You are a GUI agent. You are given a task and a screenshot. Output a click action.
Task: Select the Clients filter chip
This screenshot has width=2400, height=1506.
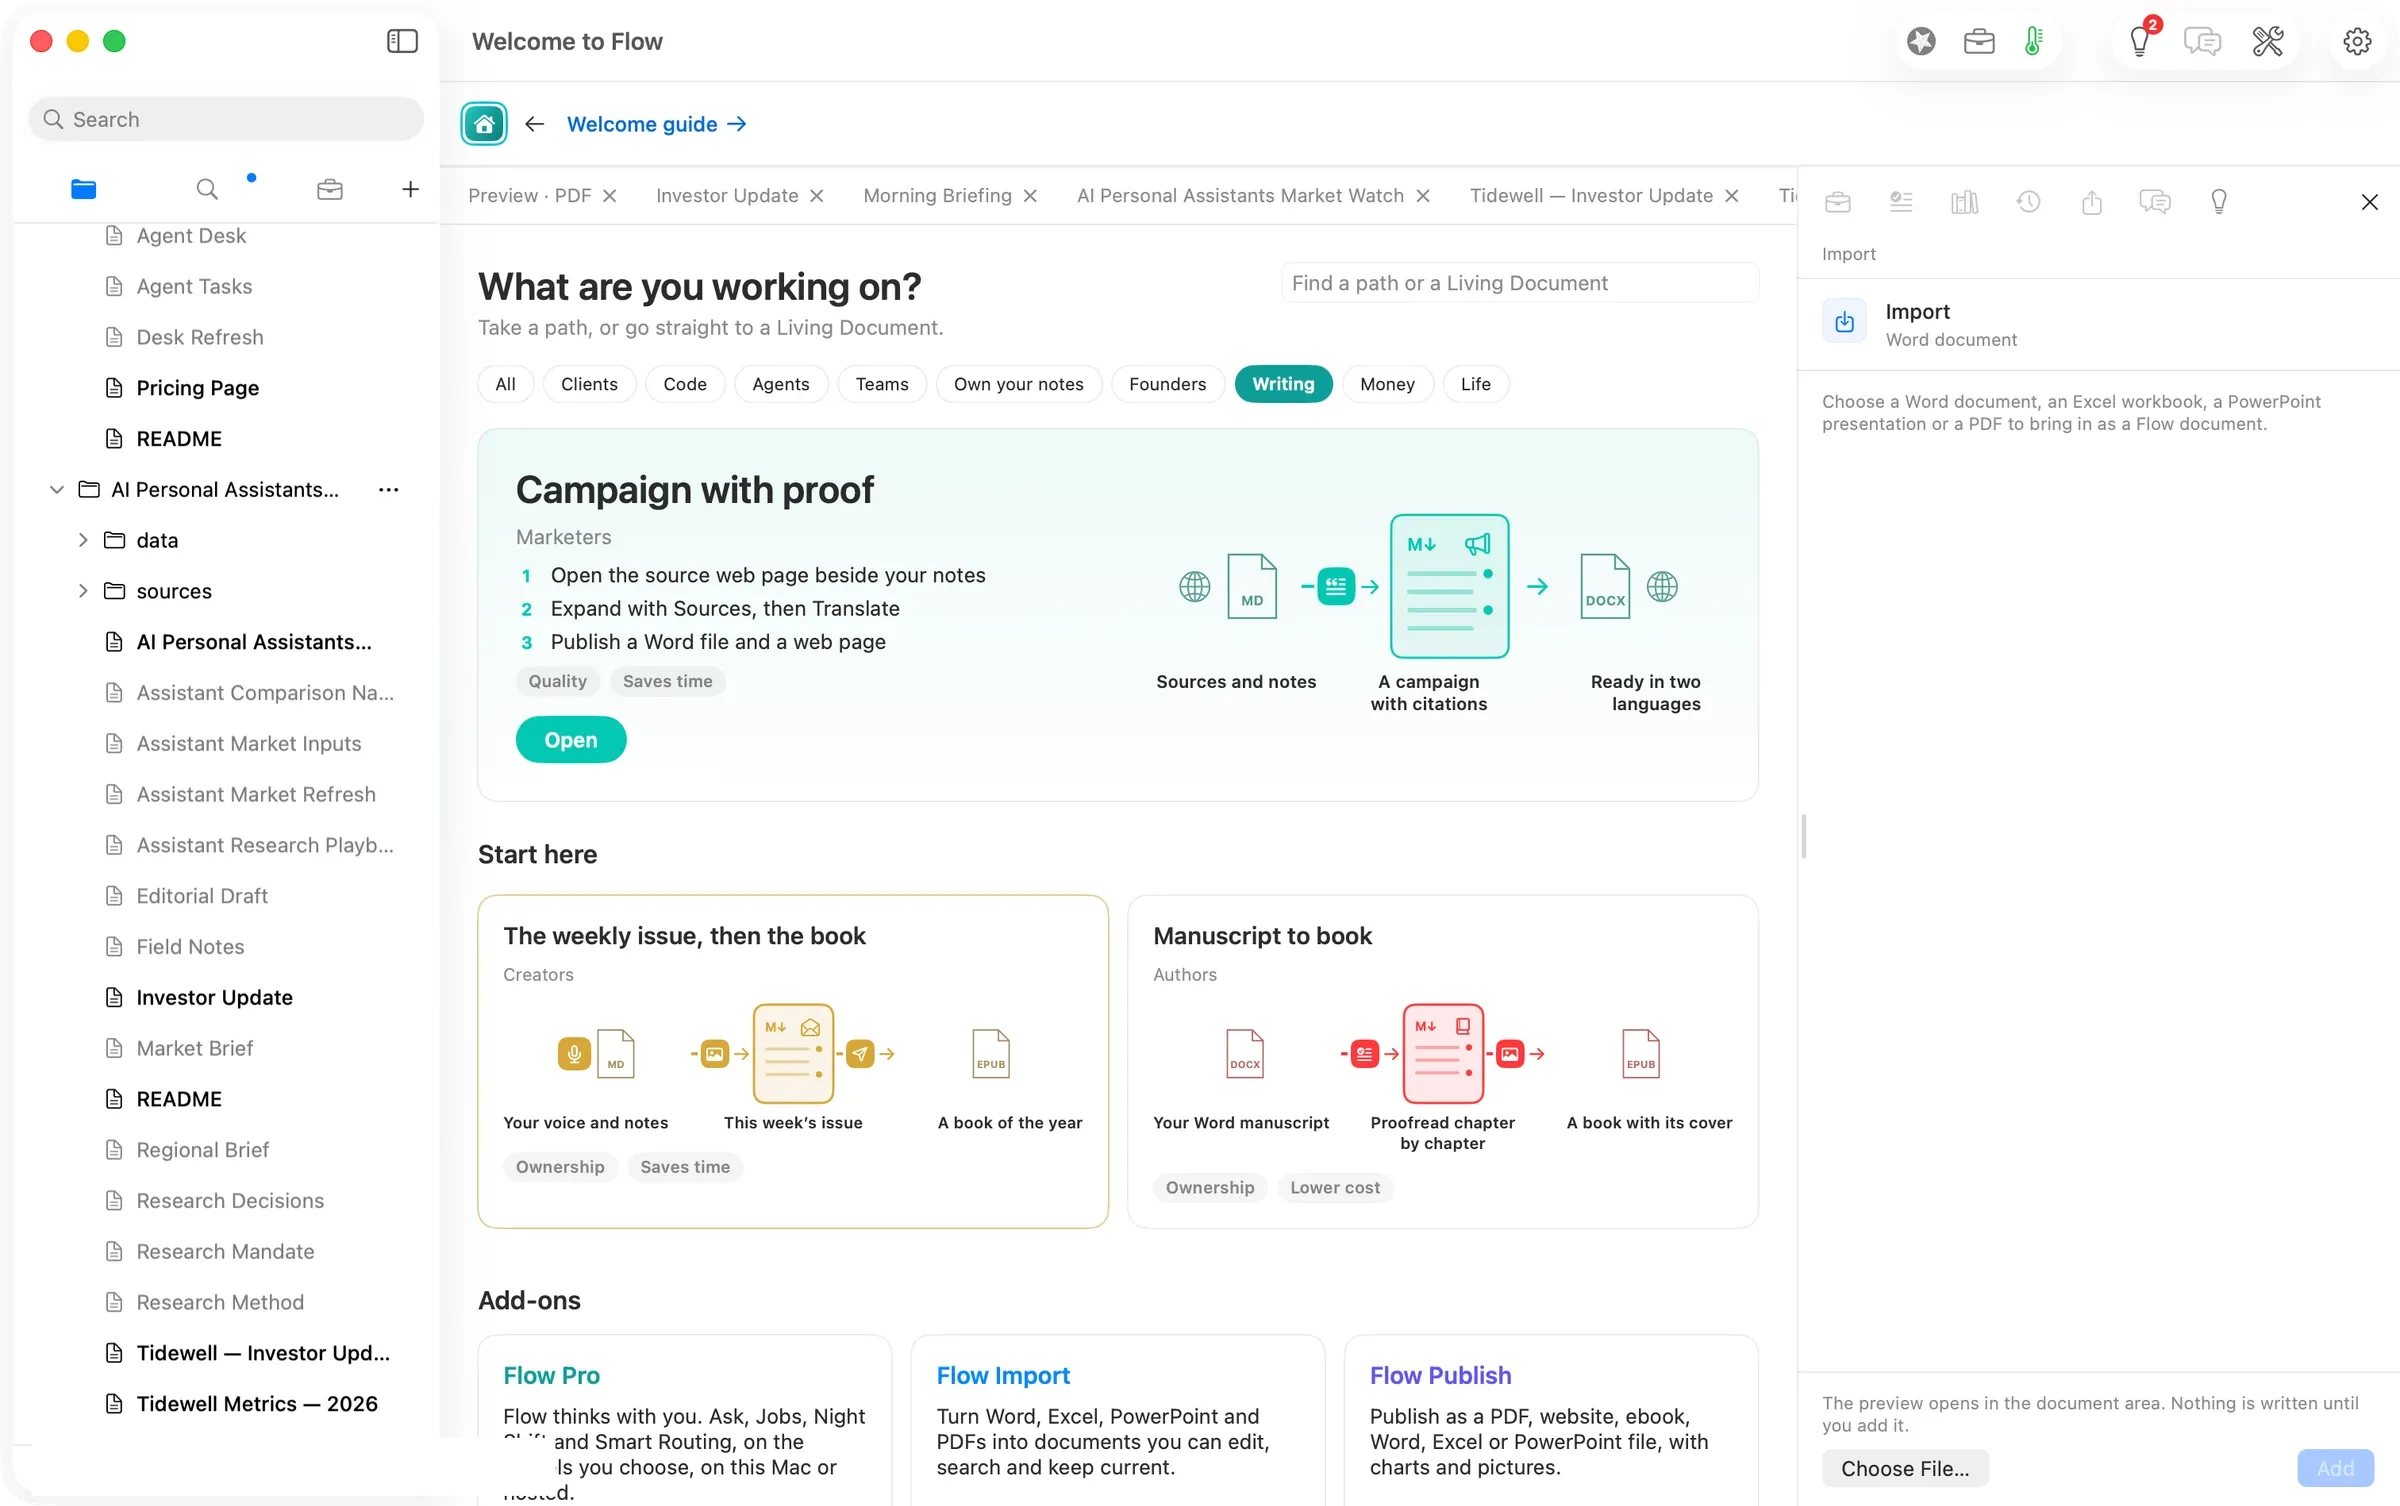[x=589, y=384]
